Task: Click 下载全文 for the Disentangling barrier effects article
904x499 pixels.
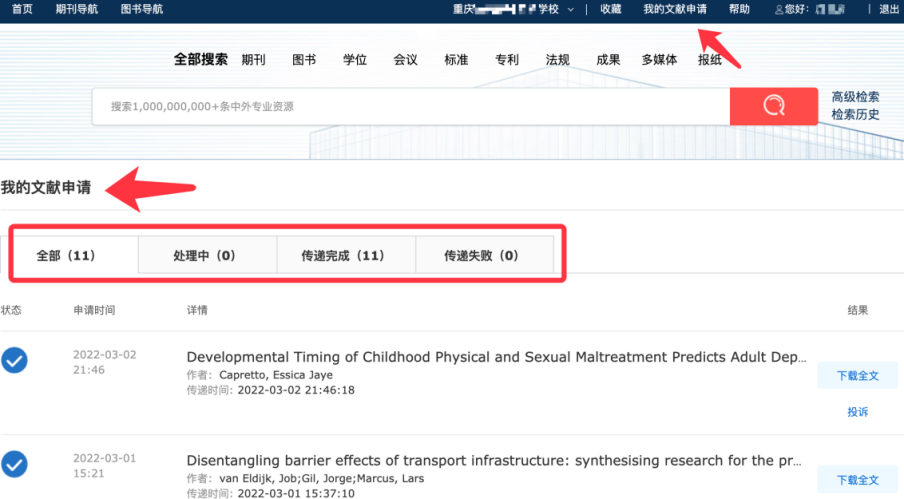Action: point(857,480)
